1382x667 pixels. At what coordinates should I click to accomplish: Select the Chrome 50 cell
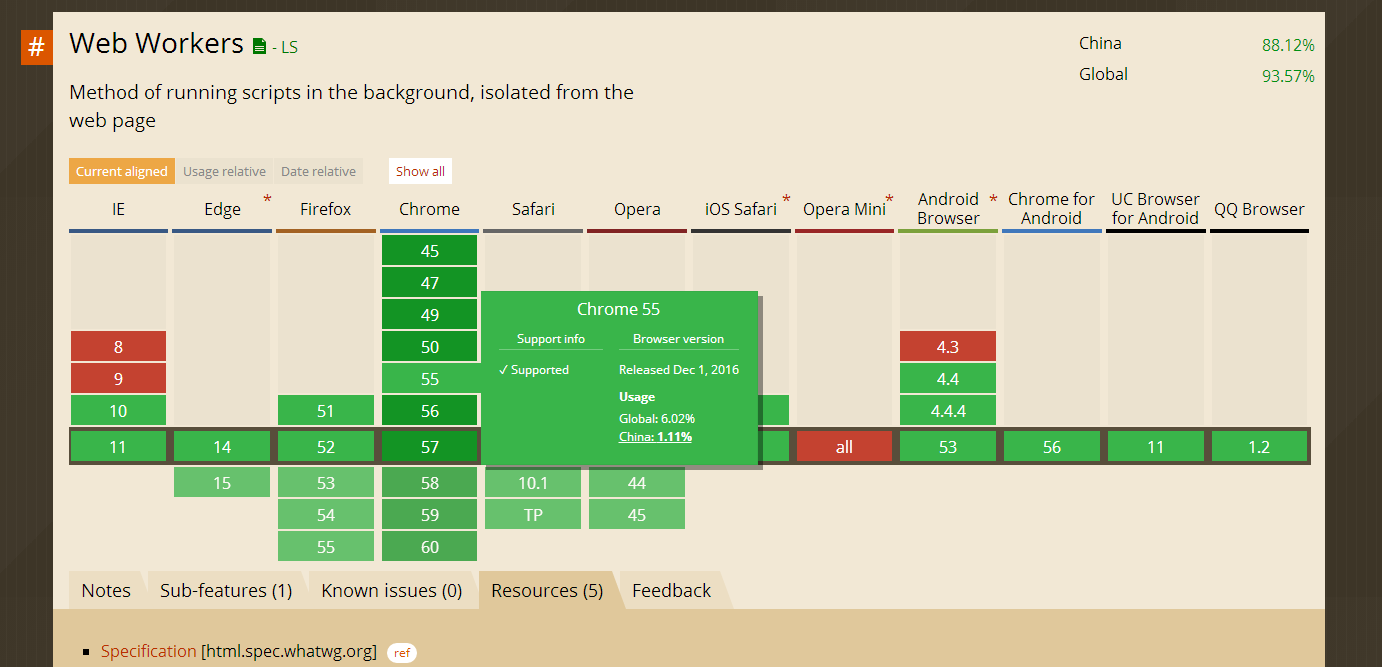[x=429, y=347]
